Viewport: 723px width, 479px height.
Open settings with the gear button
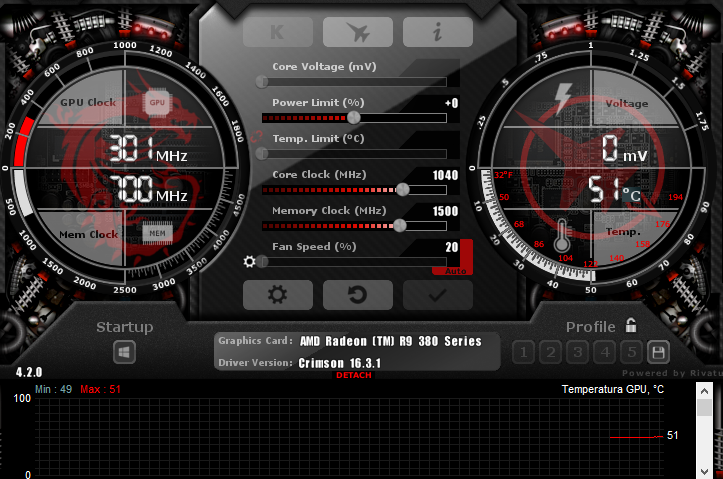click(278, 295)
